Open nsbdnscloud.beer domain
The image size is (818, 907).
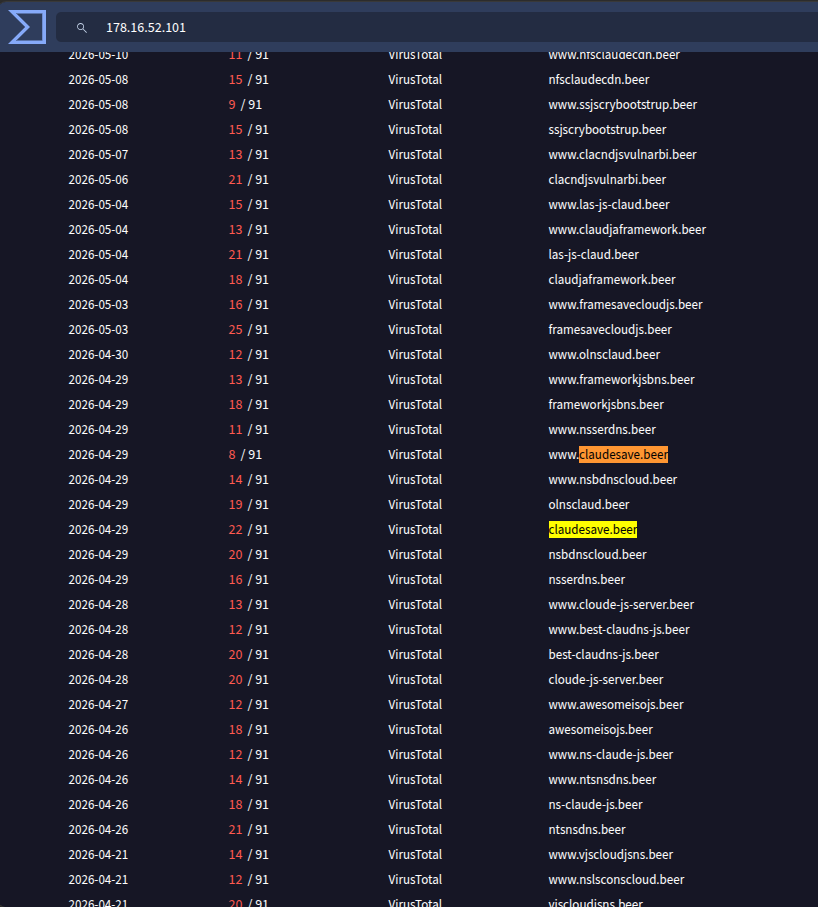click(x=597, y=554)
